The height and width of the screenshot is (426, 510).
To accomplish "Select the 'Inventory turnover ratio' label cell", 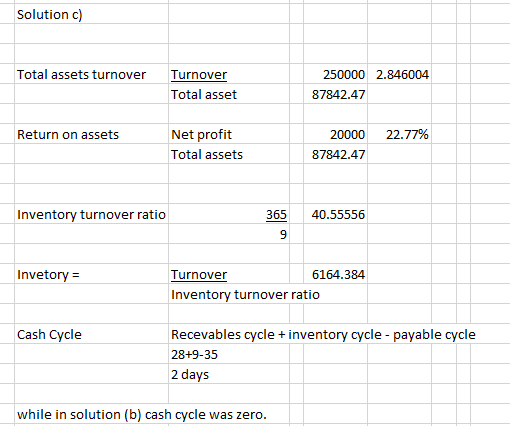I will click(91, 214).
